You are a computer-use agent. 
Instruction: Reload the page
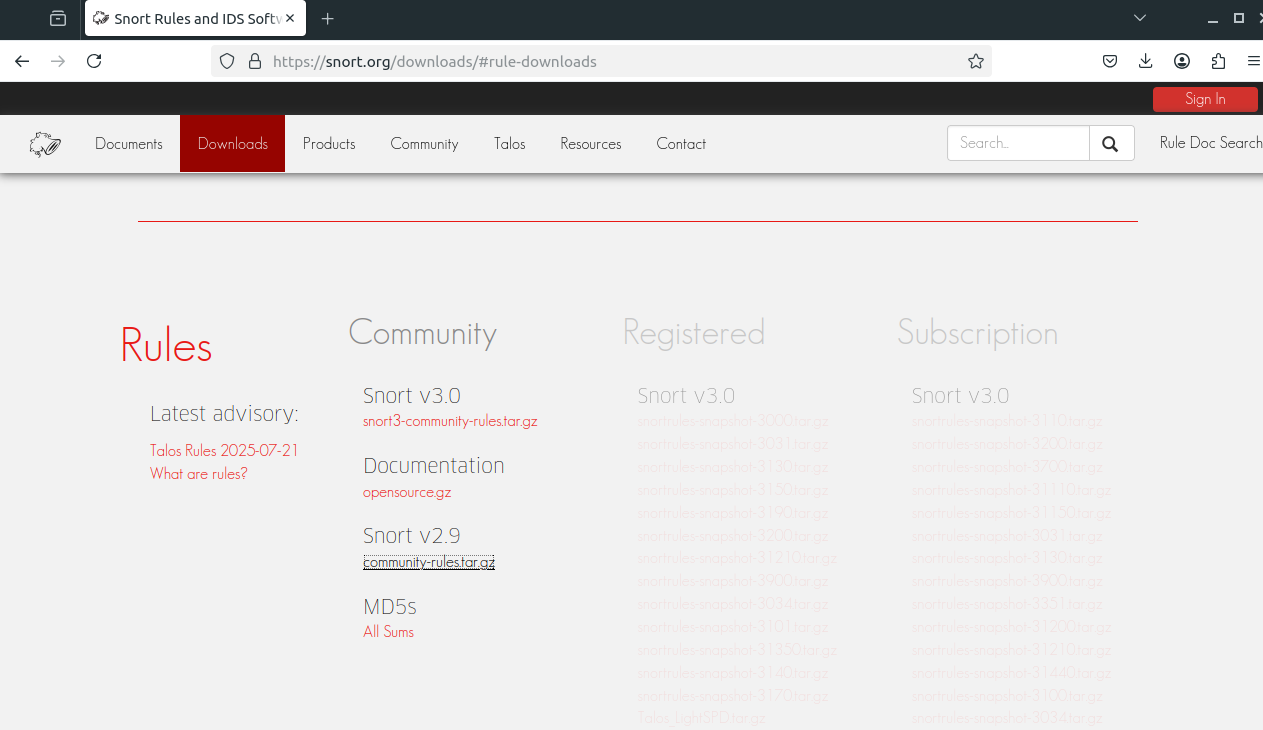(x=94, y=61)
